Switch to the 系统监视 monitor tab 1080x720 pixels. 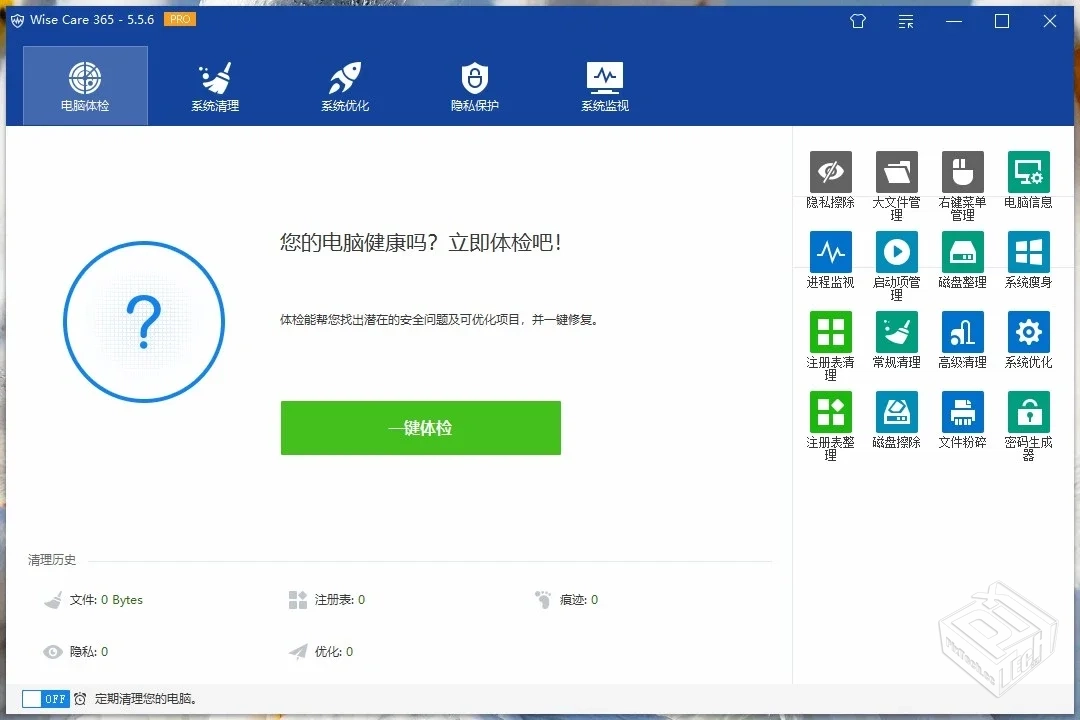coord(604,85)
